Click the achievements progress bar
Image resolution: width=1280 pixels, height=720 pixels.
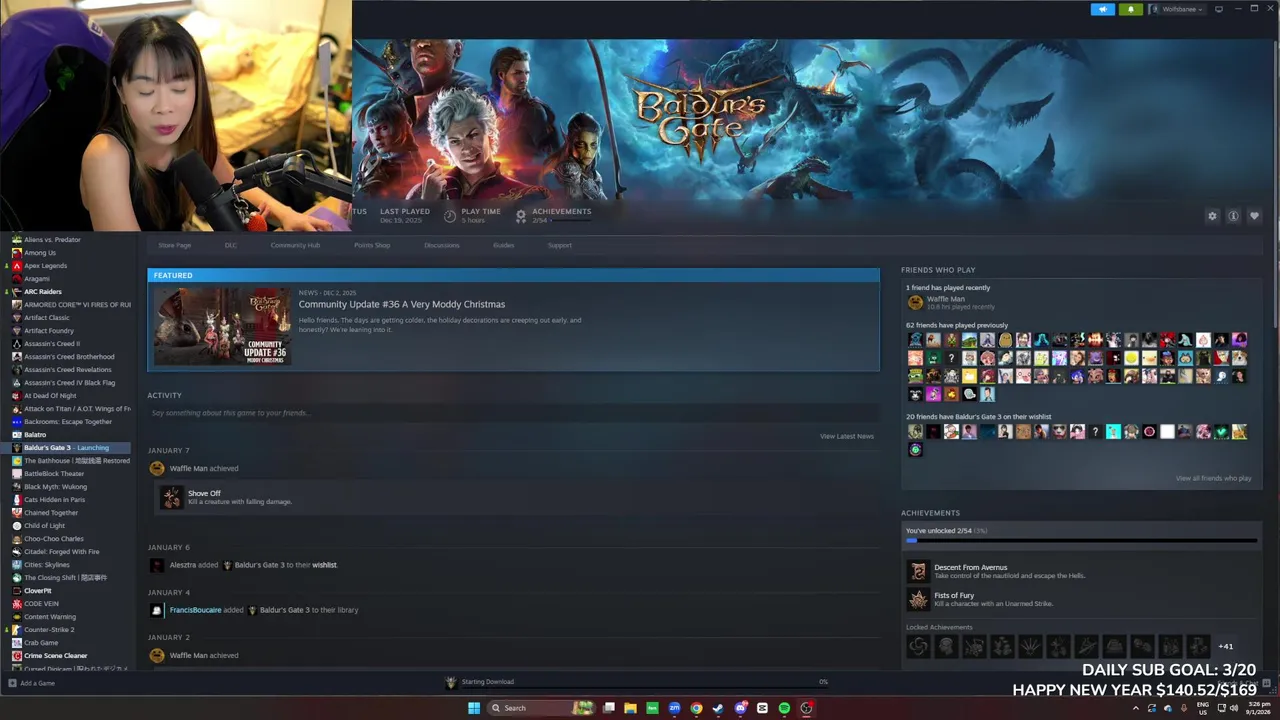click(x=1081, y=541)
